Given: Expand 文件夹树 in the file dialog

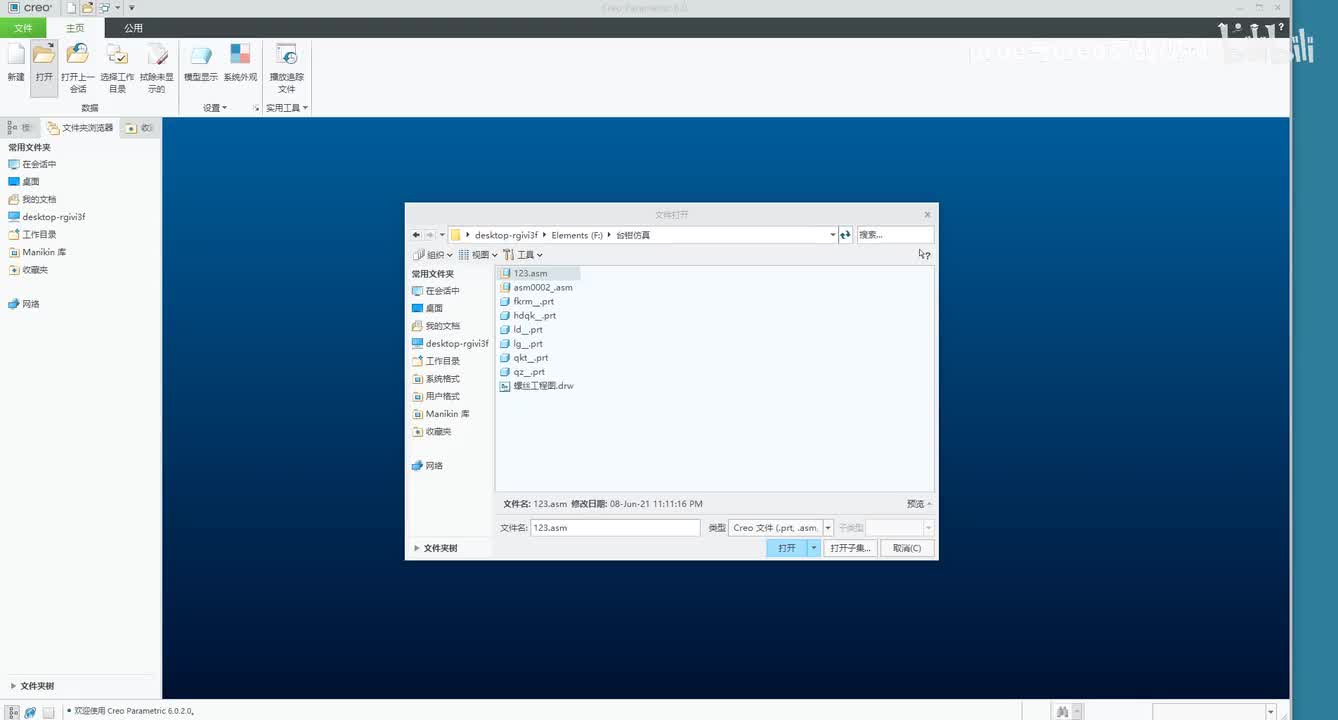Looking at the screenshot, I should coord(436,548).
